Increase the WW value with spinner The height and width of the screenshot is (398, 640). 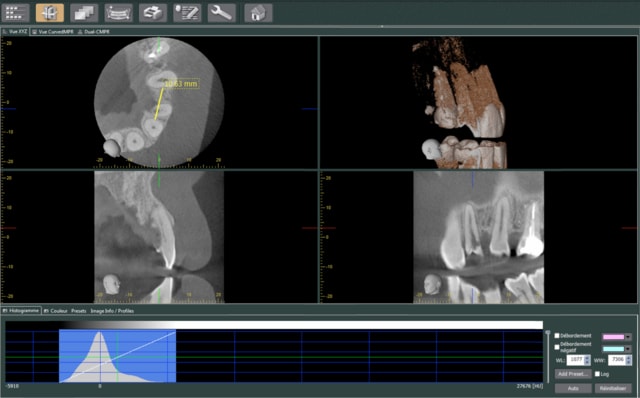pos(629,358)
